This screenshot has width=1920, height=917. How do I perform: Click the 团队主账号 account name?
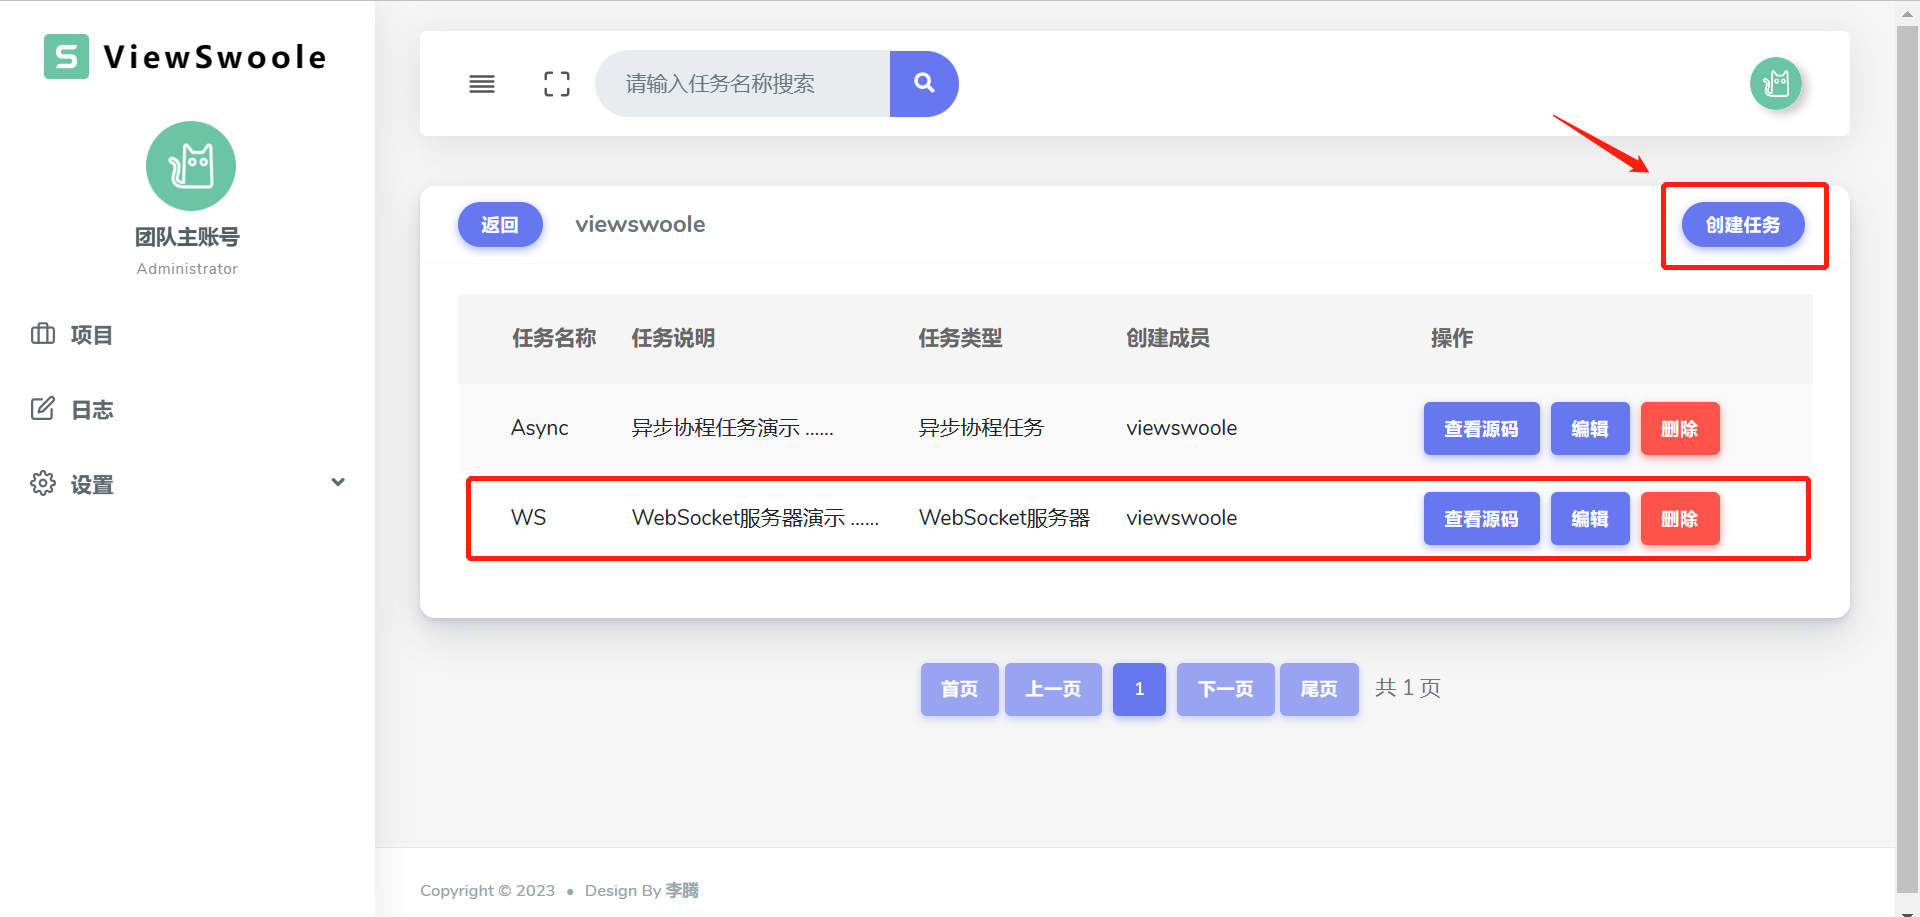point(187,237)
